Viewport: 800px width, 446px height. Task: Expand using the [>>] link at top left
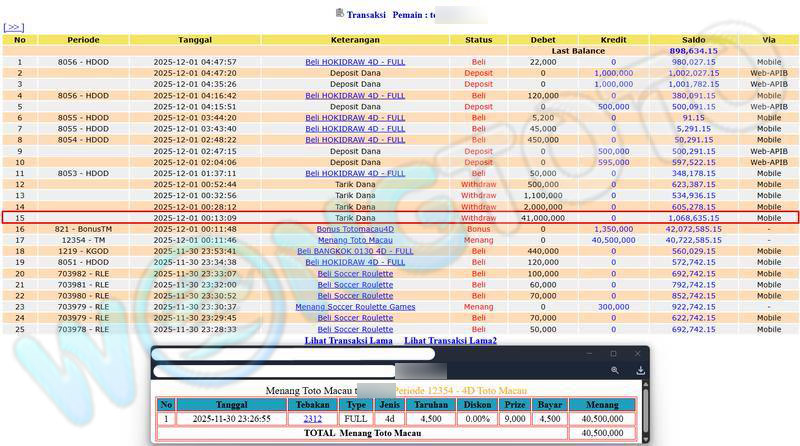(14, 27)
